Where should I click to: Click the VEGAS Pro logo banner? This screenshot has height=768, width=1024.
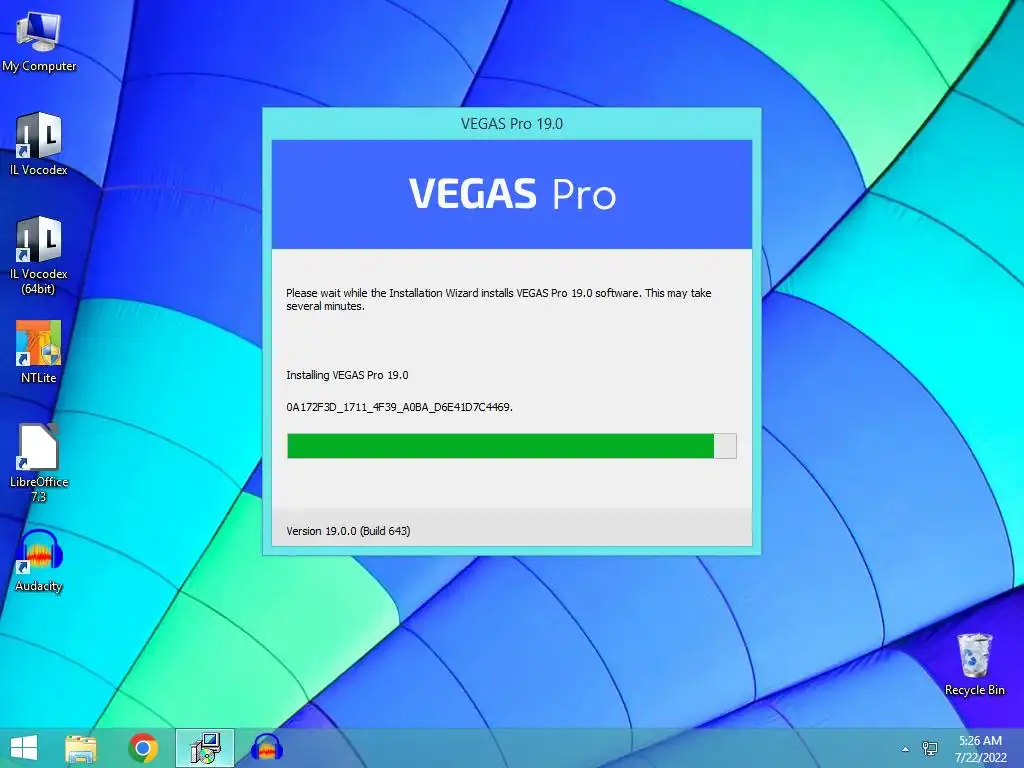[x=512, y=194]
